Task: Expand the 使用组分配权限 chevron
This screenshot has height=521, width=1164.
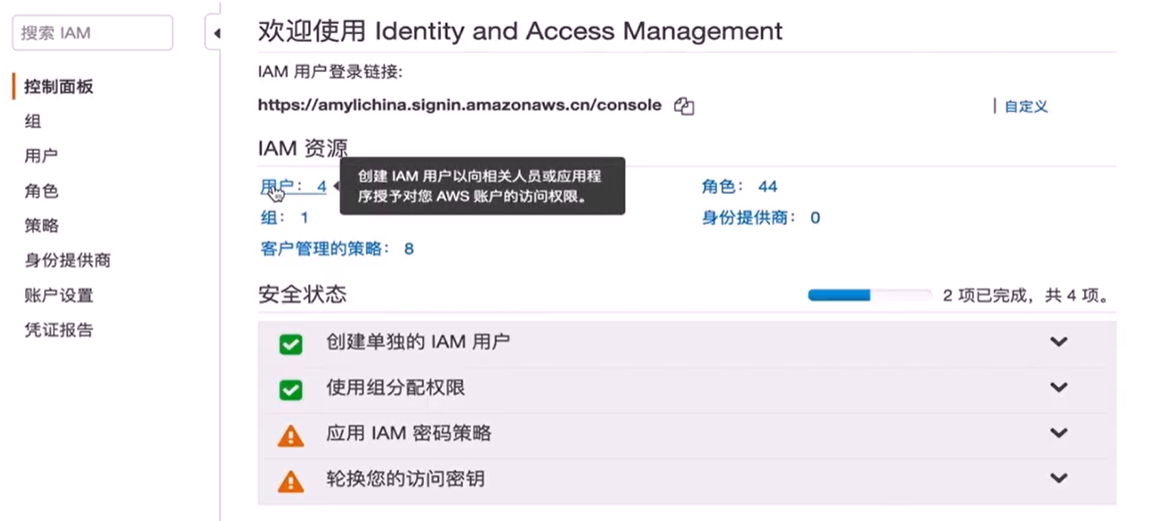Action: [1059, 387]
